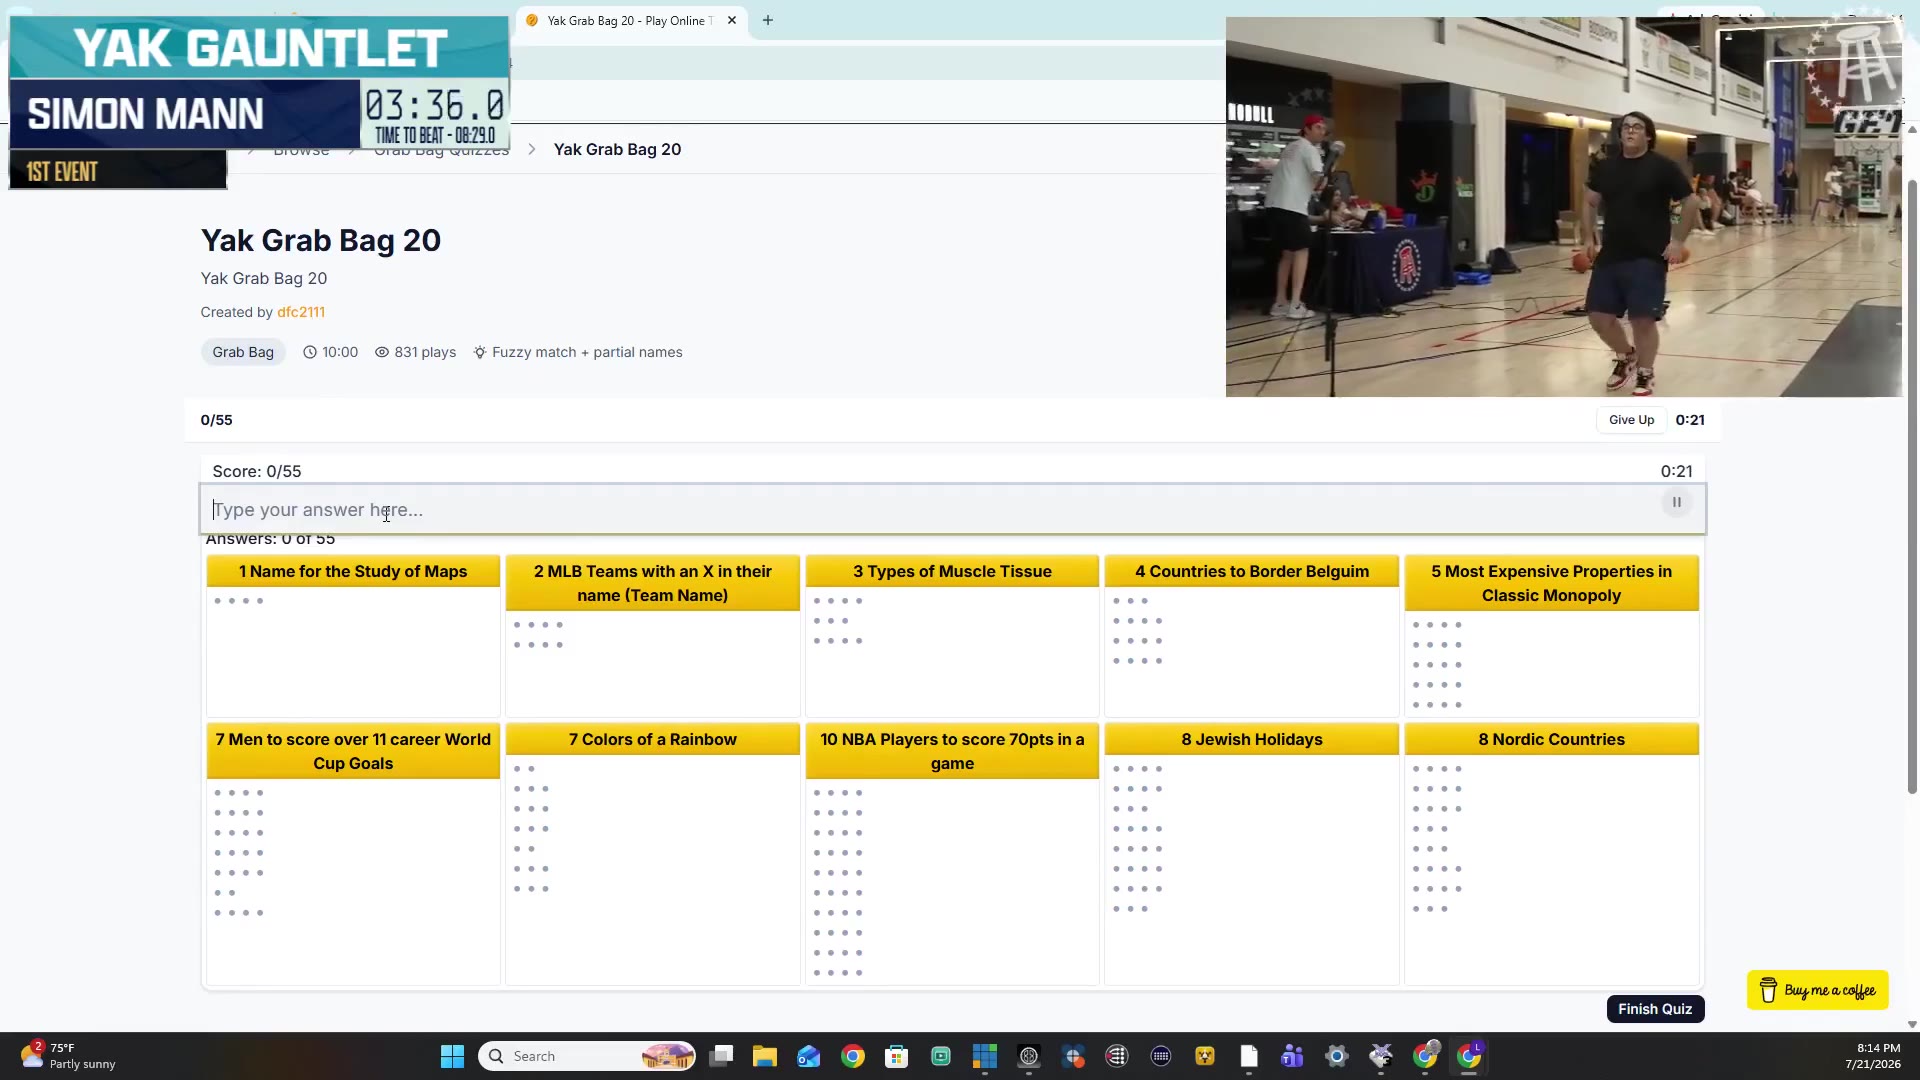Launch File Explorer from the taskbar
Image resolution: width=1920 pixels, height=1080 pixels.
tap(765, 1056)
